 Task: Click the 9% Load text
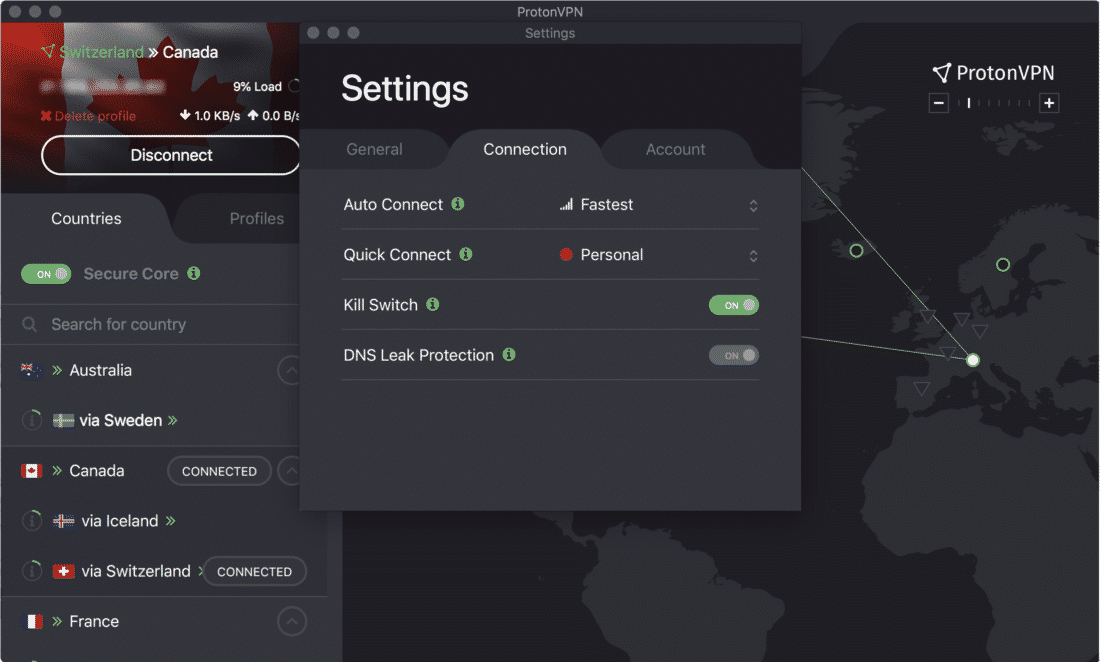coord(257,86)
